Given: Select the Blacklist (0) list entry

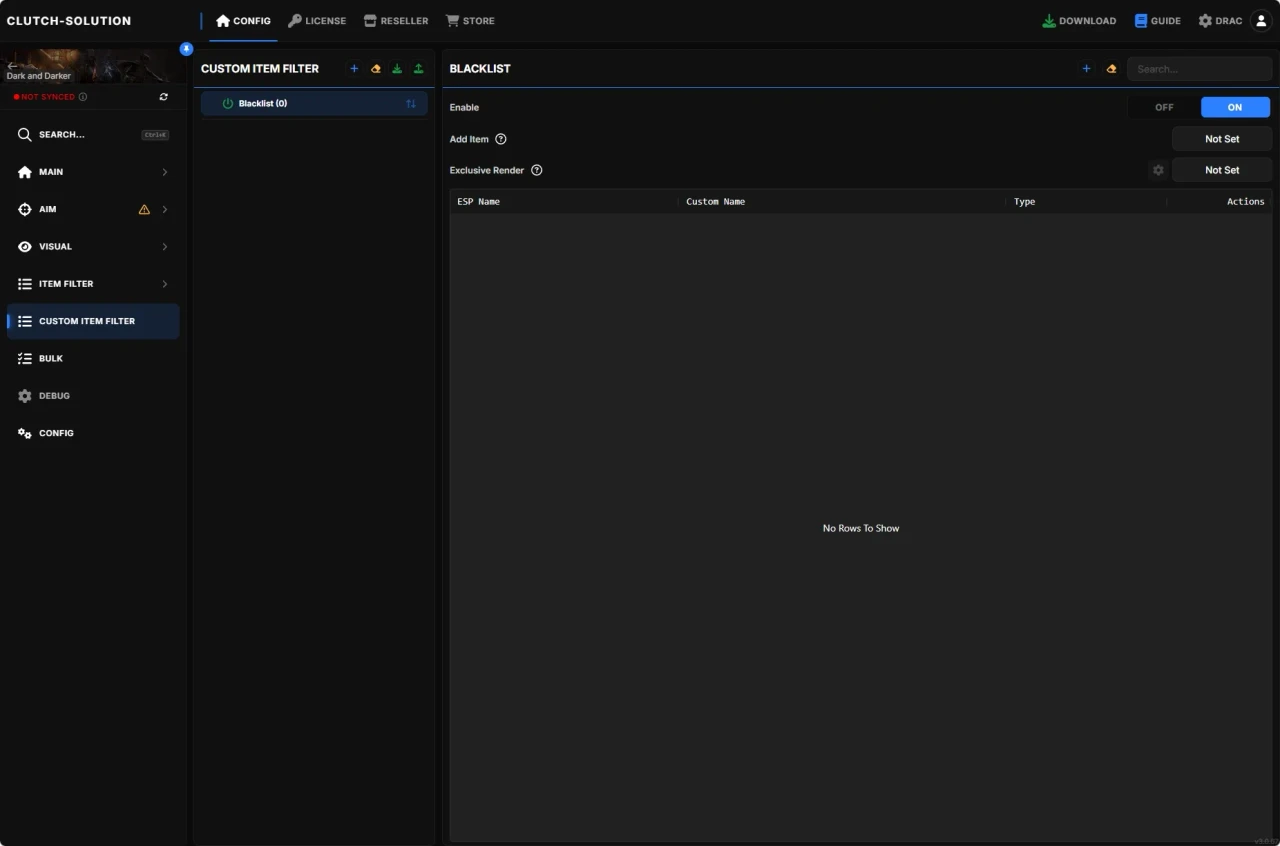Looking at the screenshot, I should click(x=314, y=104).
